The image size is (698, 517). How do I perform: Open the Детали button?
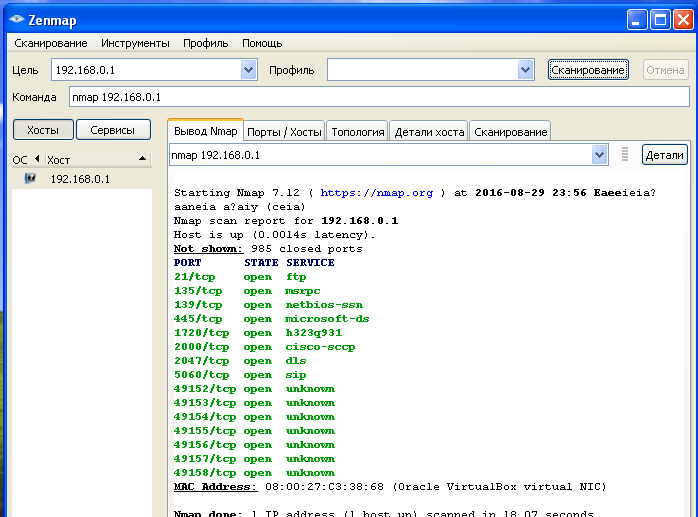click(x=665, y=155)
